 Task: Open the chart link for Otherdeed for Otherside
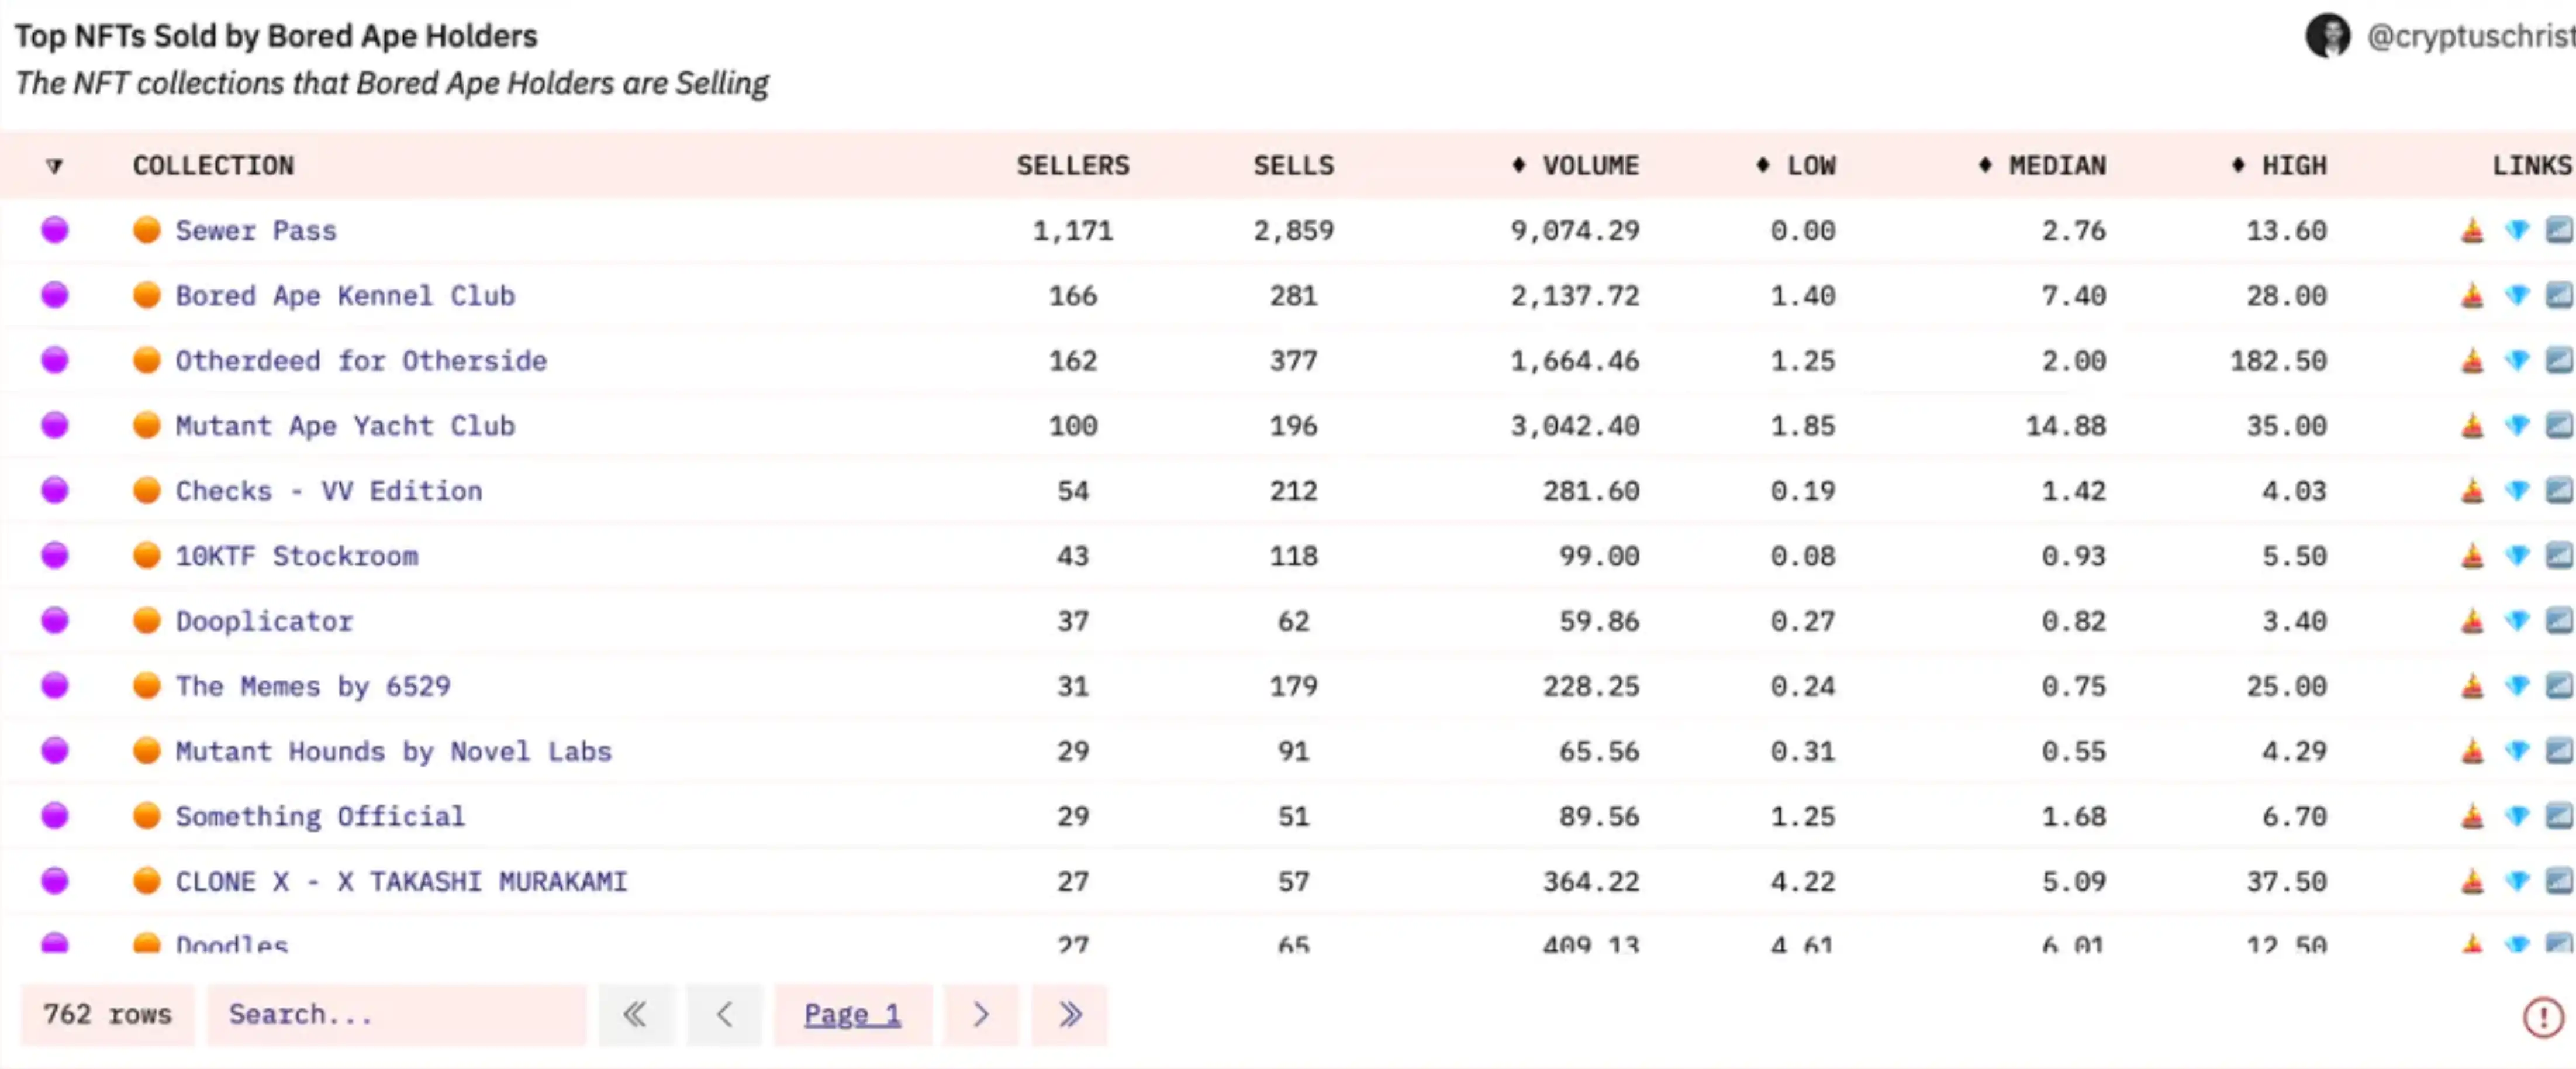click(x=2559, y=361)
